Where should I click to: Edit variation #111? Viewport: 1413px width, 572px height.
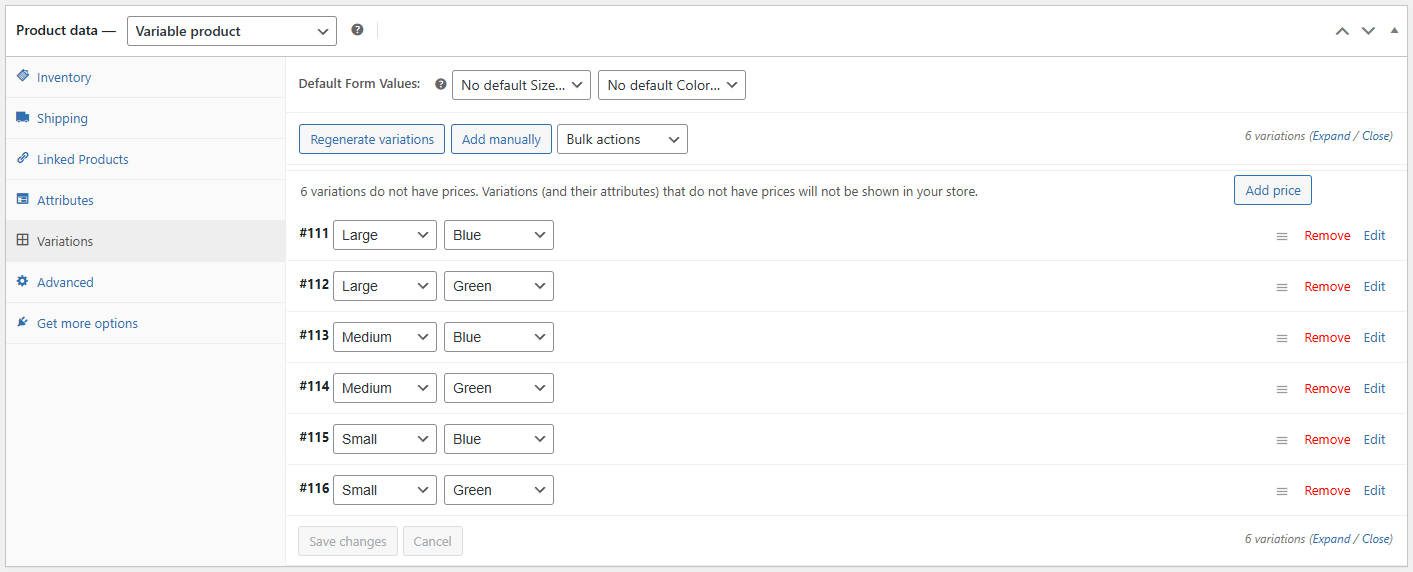tap(1375, 236)
